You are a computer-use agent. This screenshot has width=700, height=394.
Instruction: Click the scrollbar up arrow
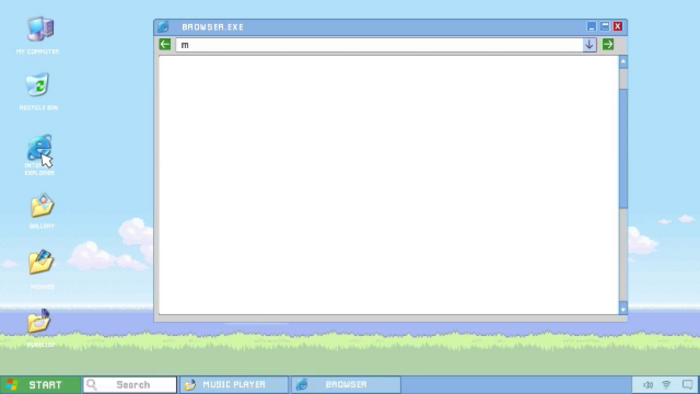click(623, 61)
